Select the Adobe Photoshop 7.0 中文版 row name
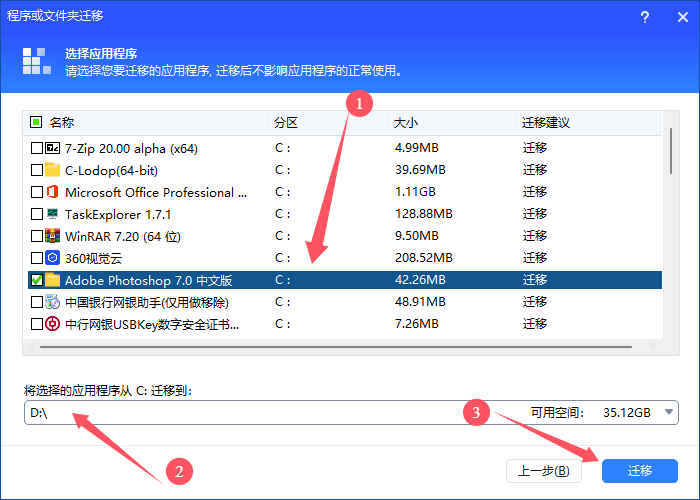 (x=149, y=280)
